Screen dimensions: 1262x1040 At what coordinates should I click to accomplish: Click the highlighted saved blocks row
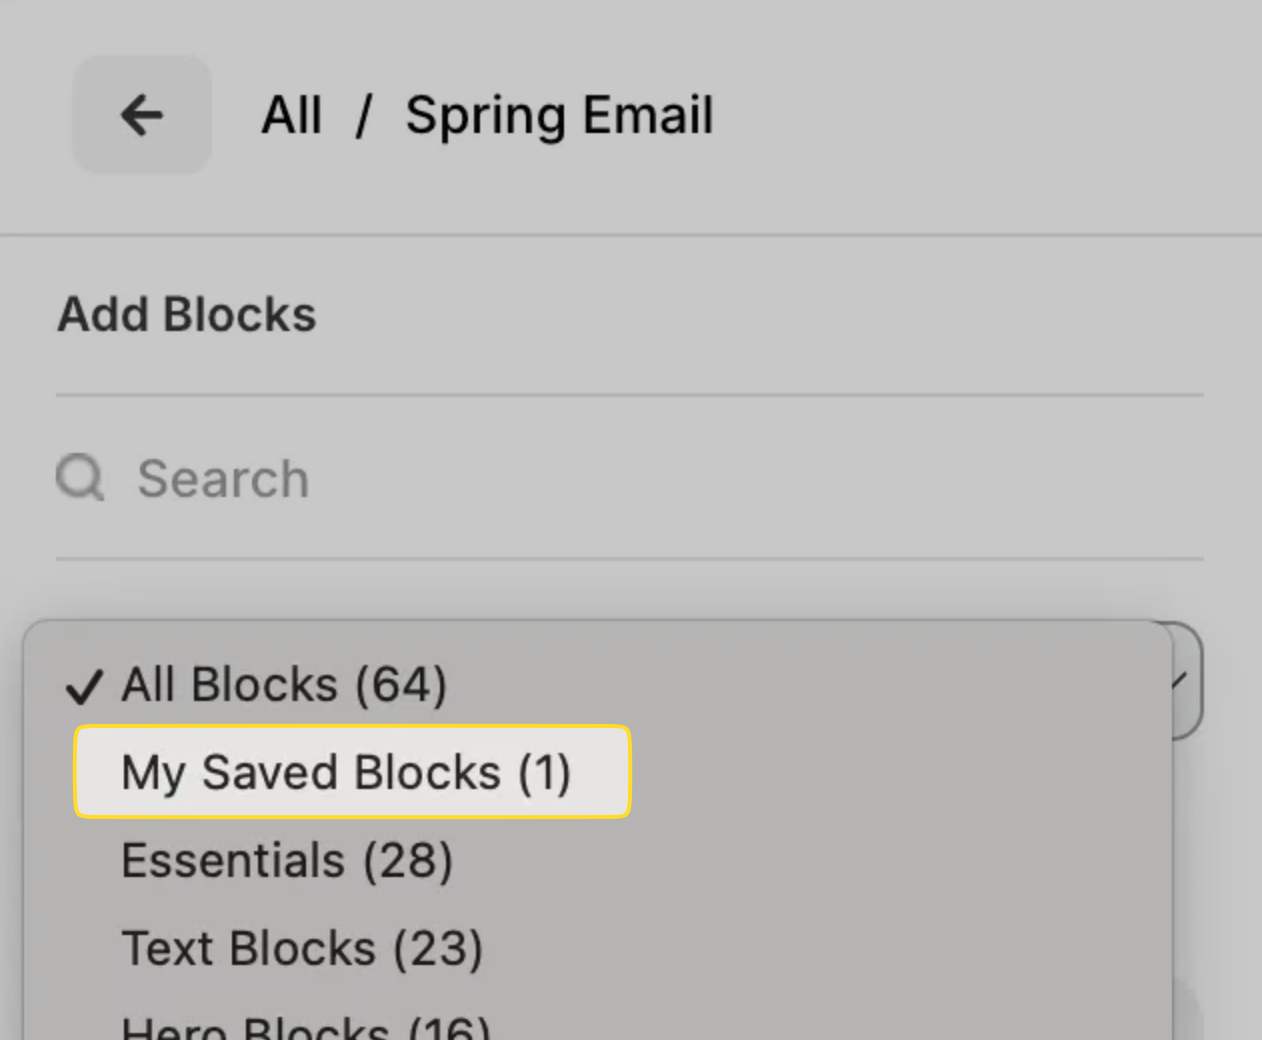point(352,772)
